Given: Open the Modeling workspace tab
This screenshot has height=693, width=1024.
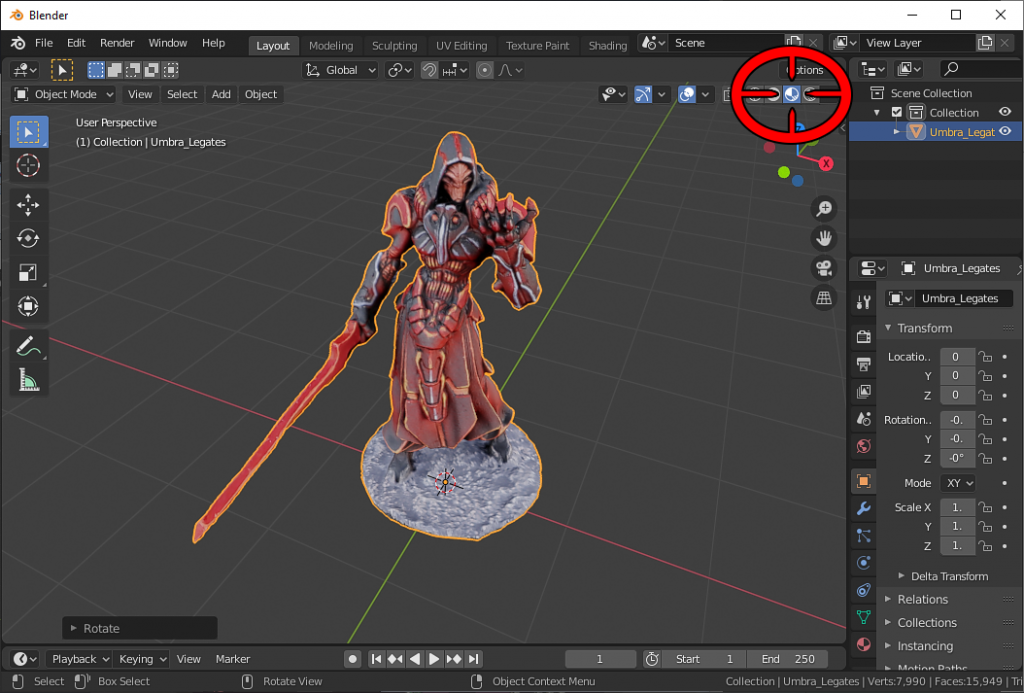Looking at the screenshot, I should (x=331, y=45).
